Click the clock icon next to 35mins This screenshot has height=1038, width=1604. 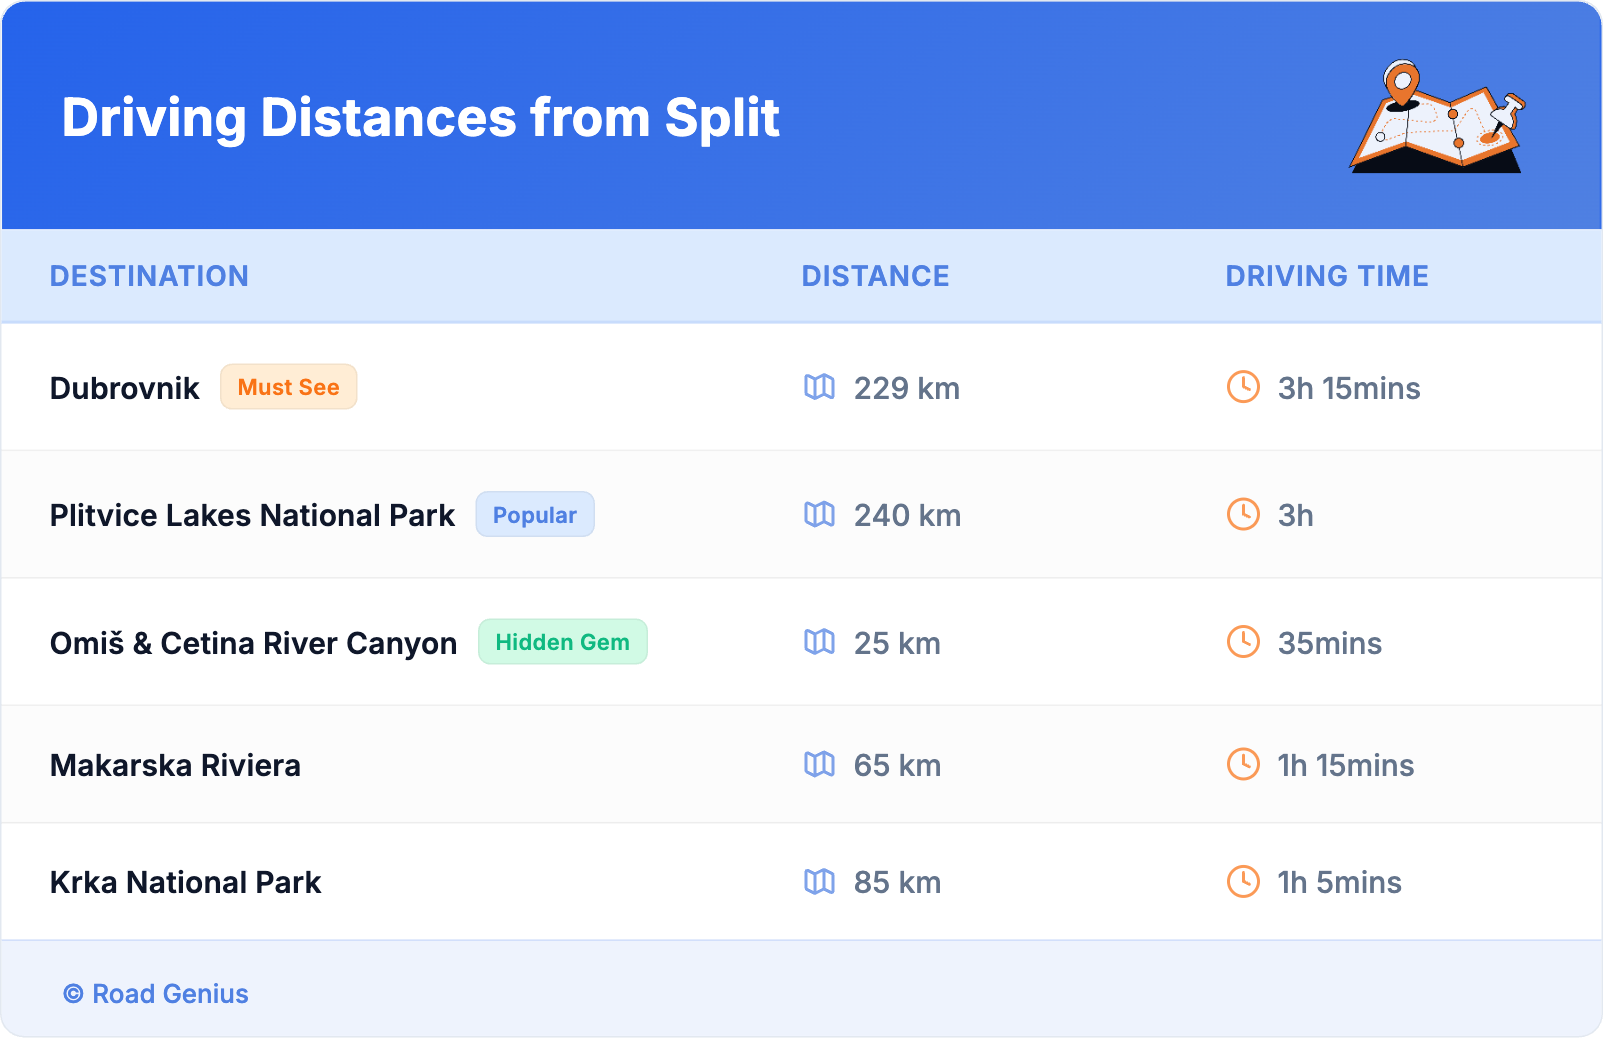1243,642
